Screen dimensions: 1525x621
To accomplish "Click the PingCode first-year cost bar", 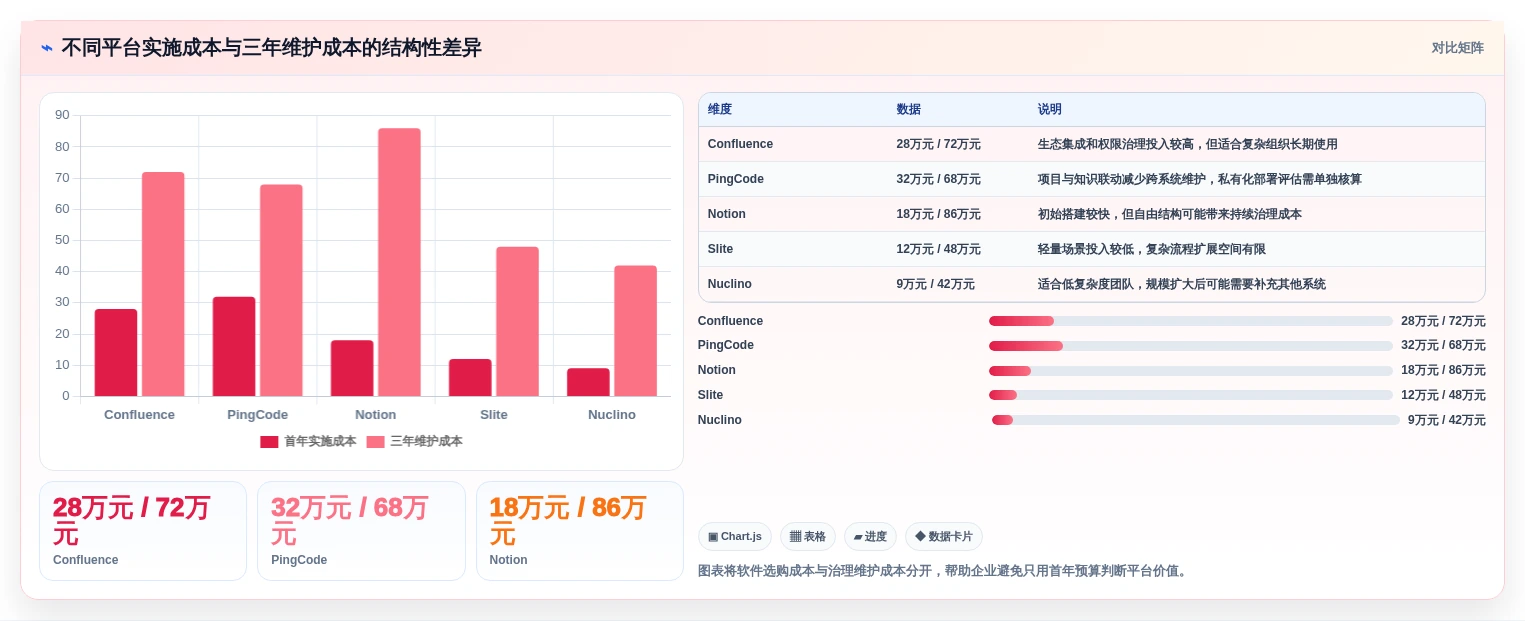I will pos(234,346).
